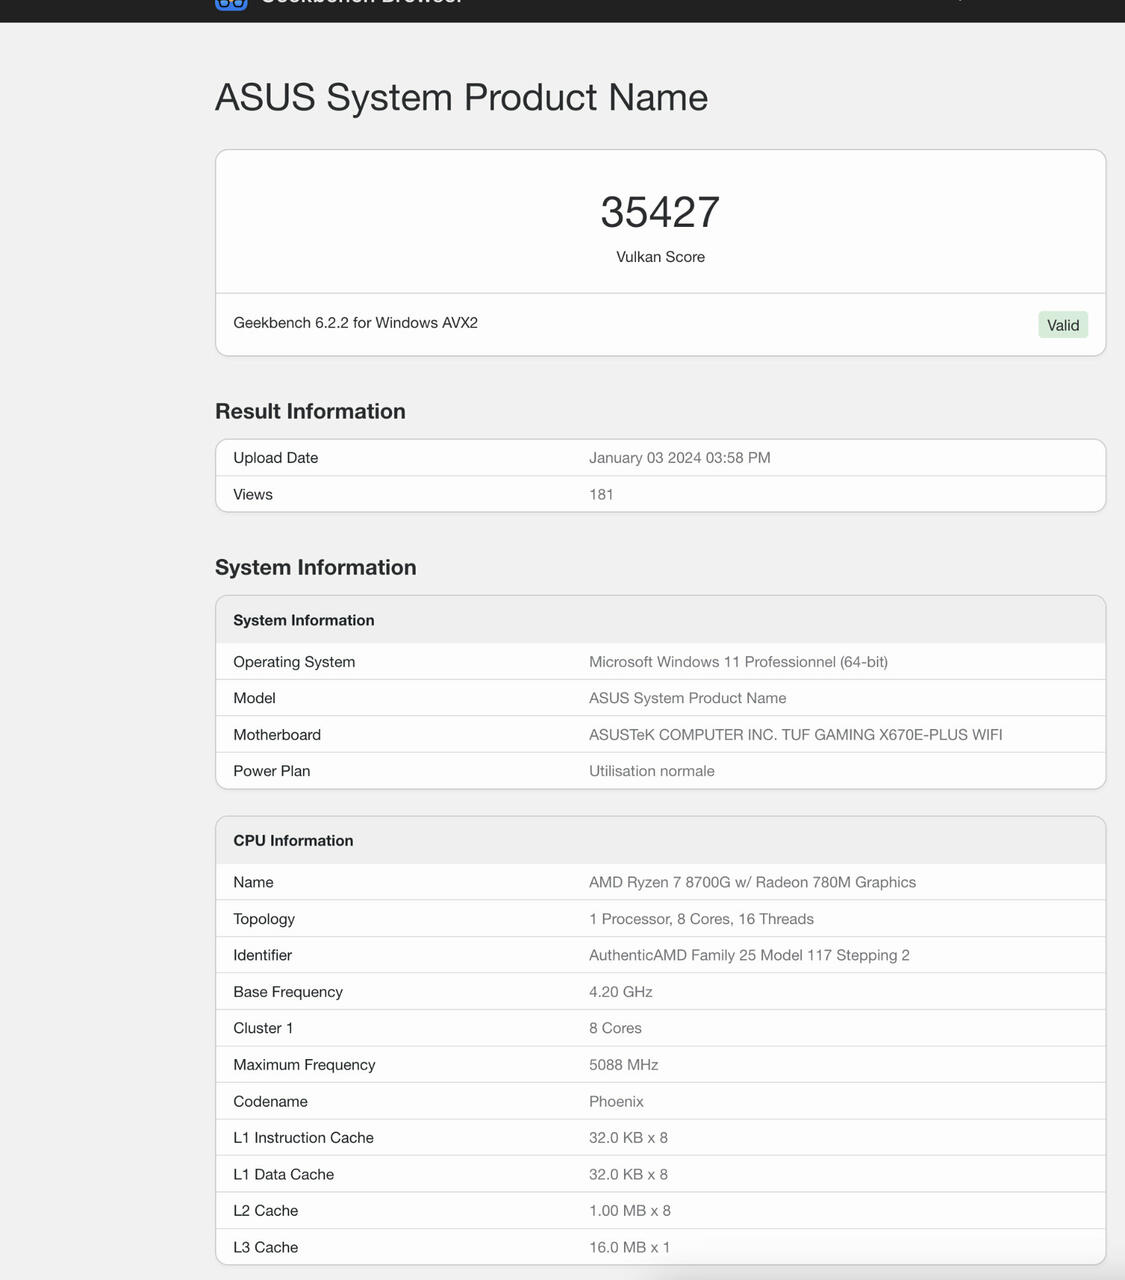
Task: Click the 'L1 Data Cache' label
Action: (283, 1174)
